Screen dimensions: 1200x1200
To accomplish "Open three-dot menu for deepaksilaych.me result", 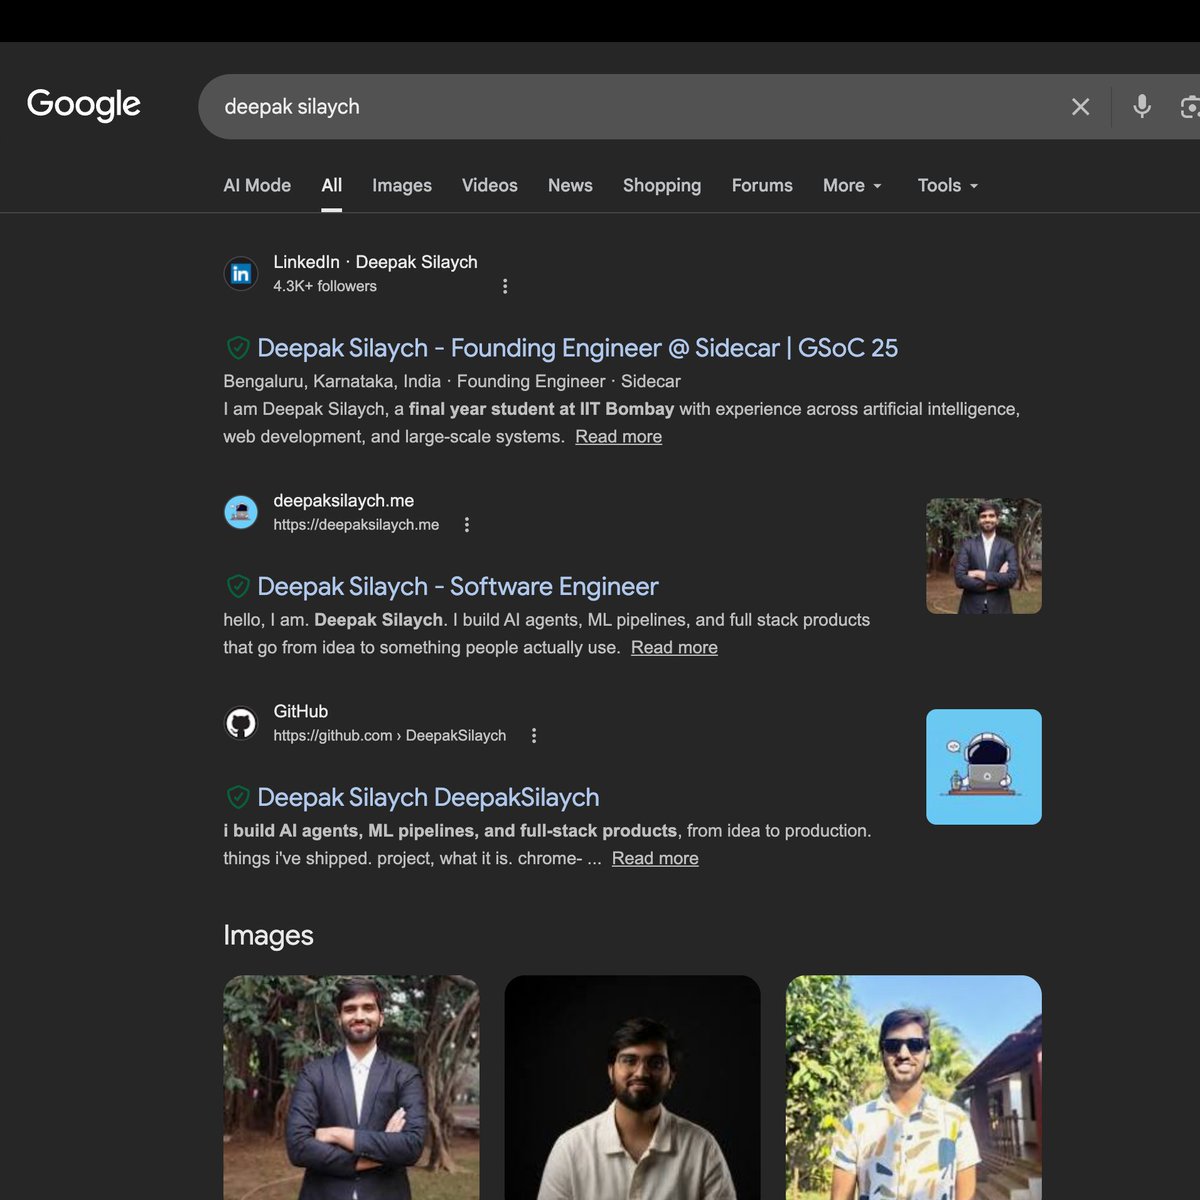I will click(x=467, y=524).
